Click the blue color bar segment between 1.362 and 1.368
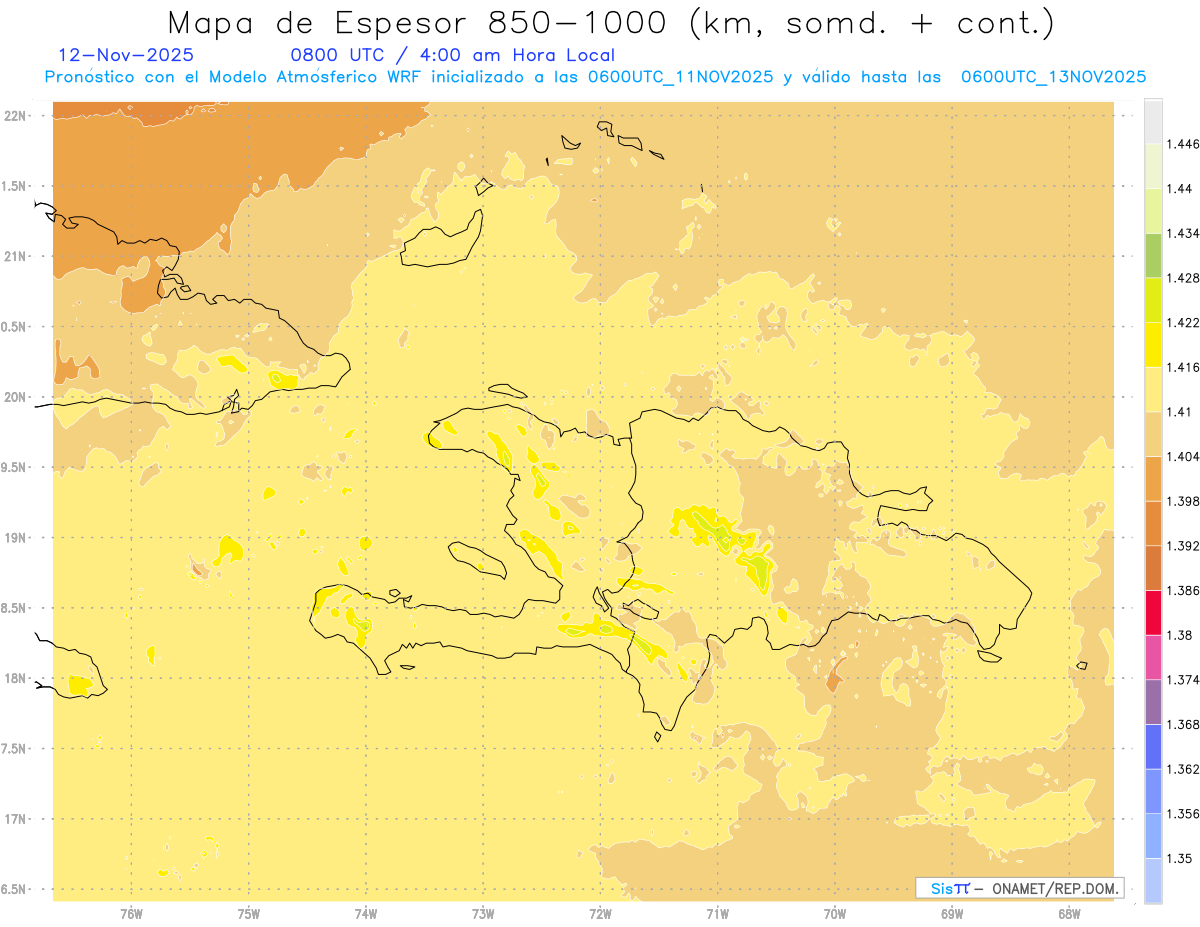1200x927 pixels. point(1153,747)
